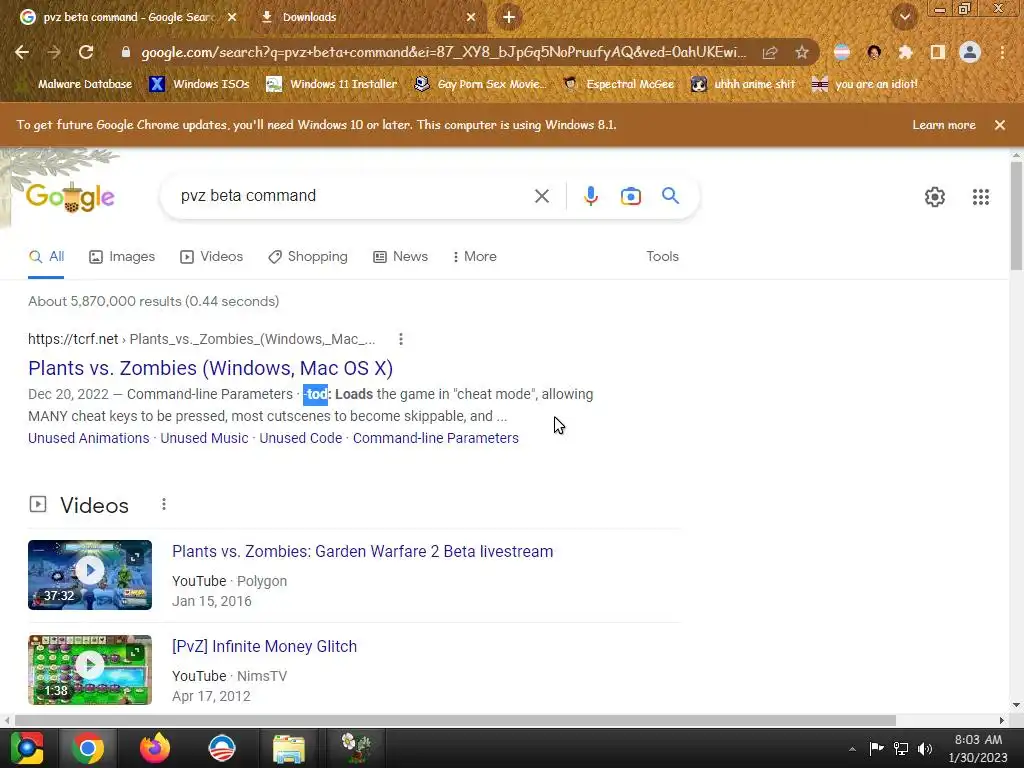Click Learn more in the update banner
Viewport: 1024px width, 768px height.
tap(944, 125)
